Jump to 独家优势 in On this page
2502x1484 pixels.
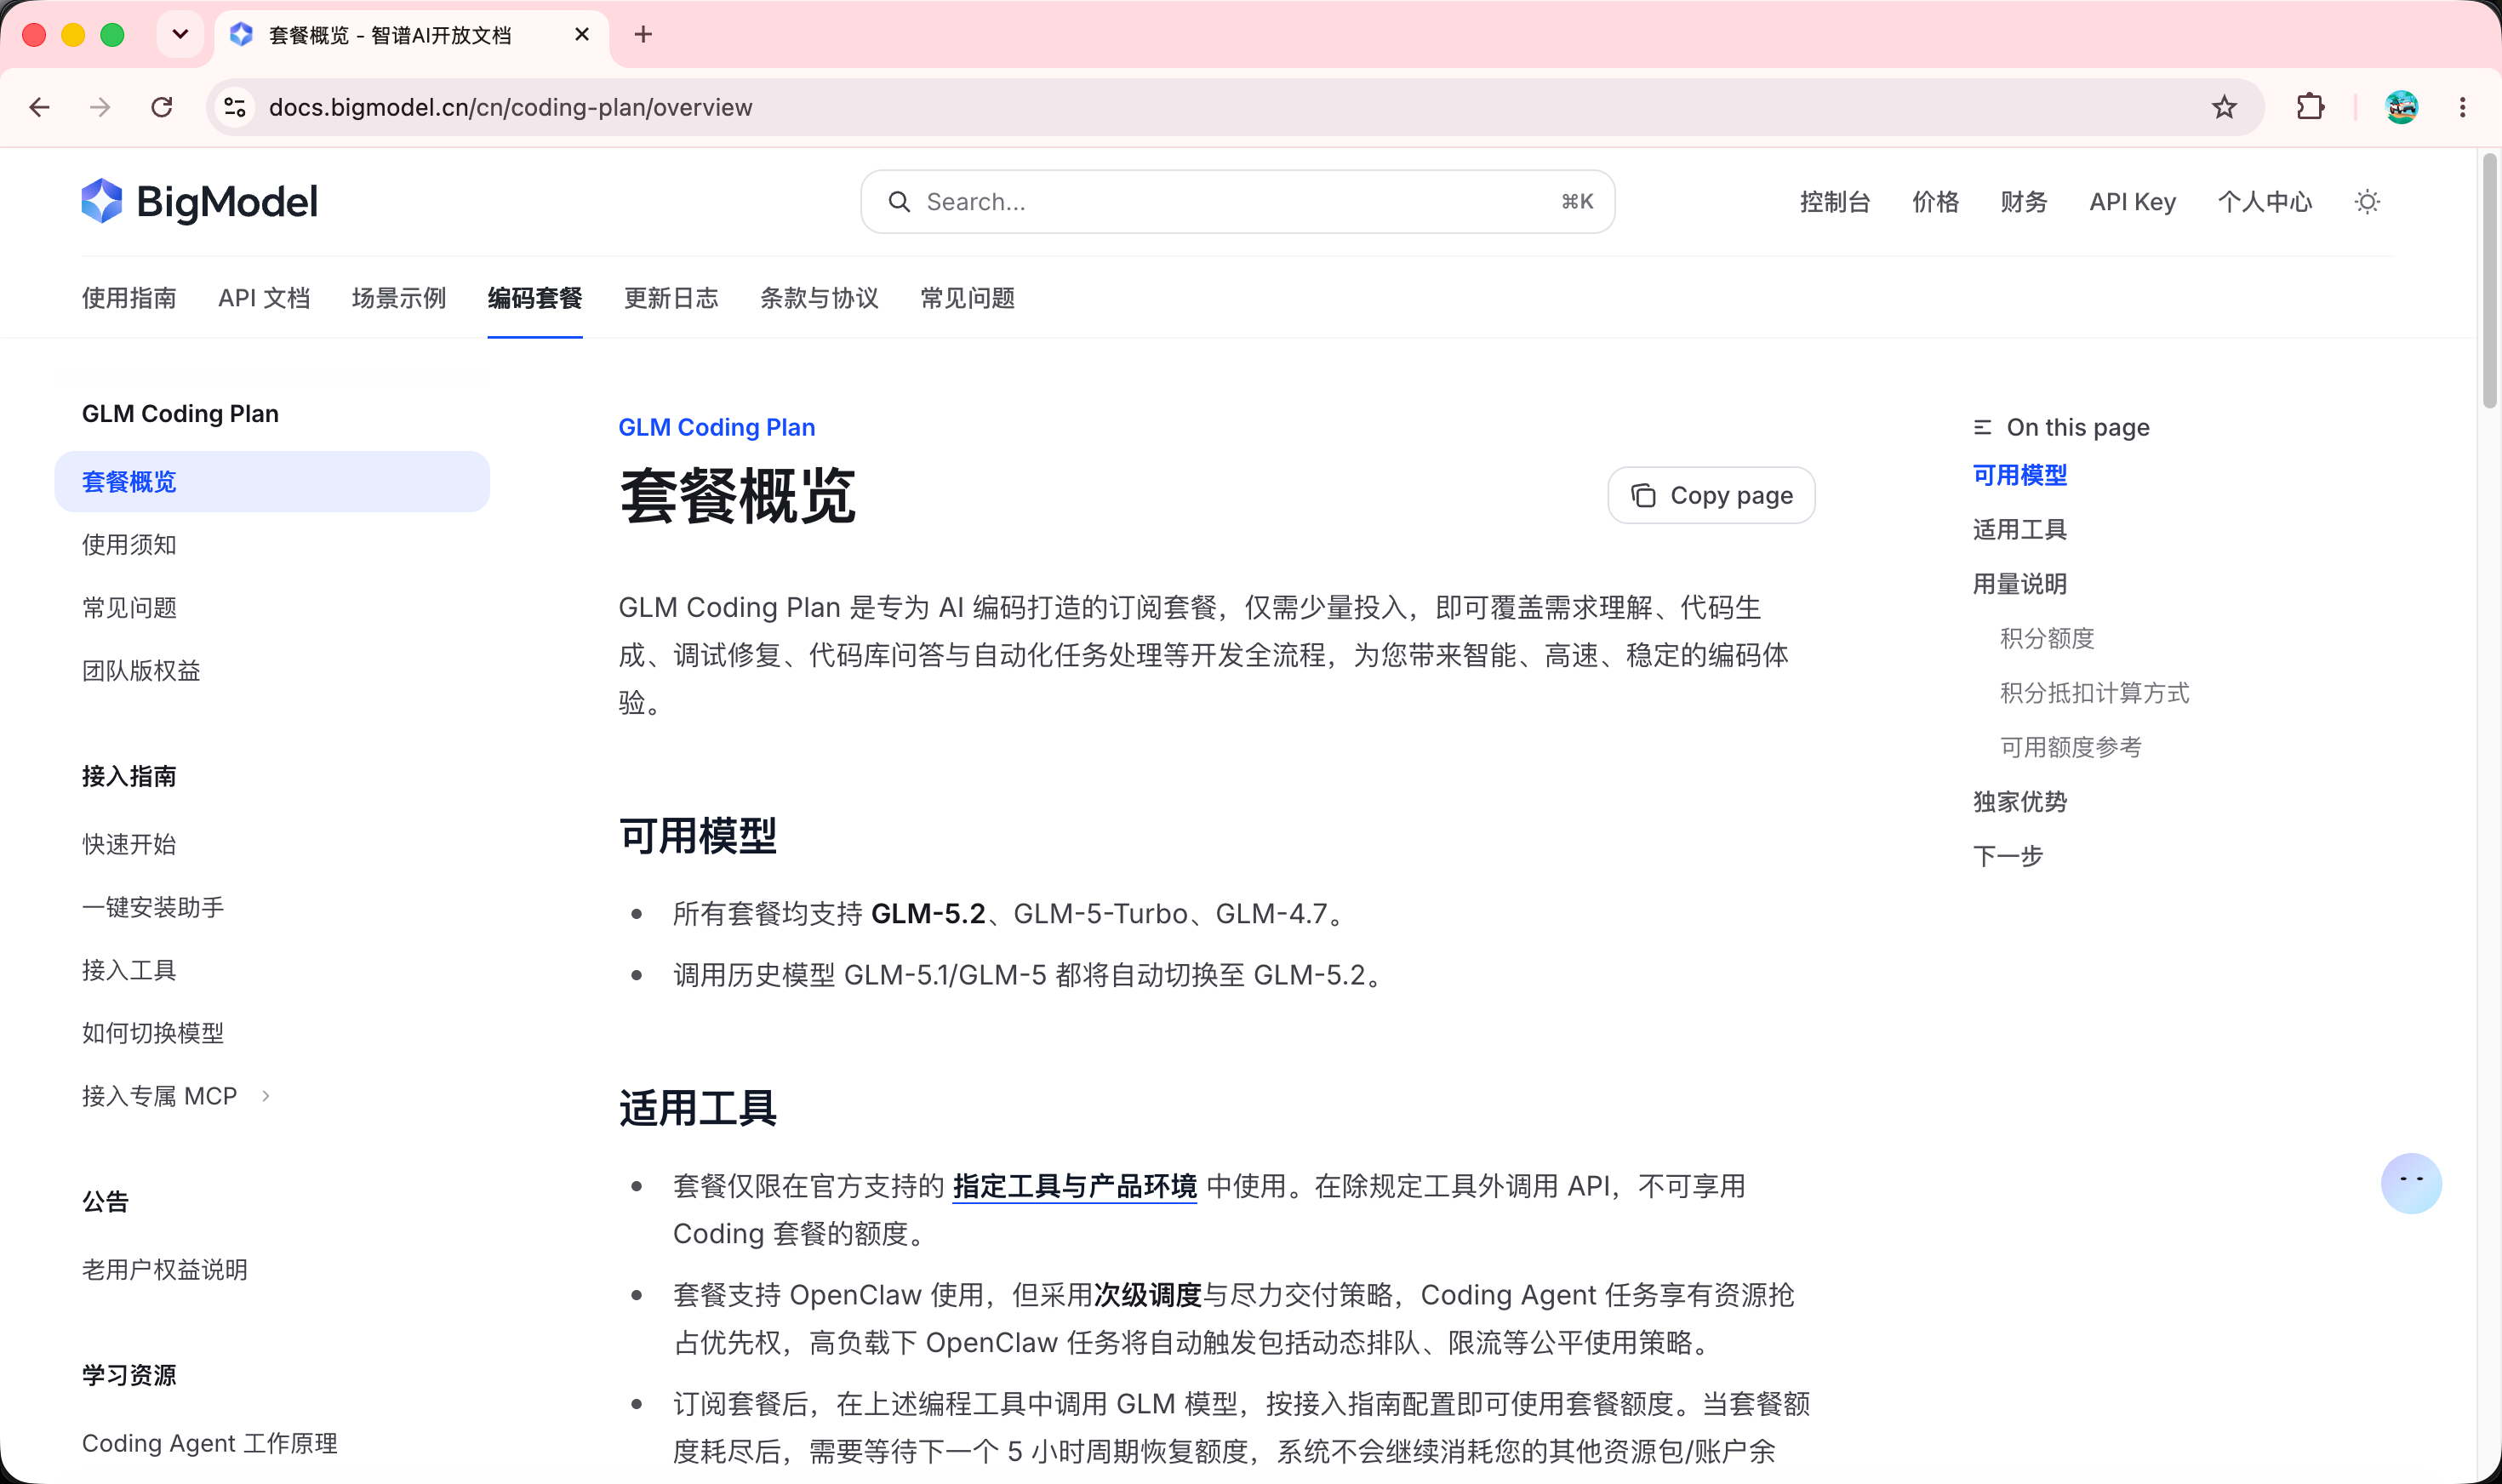point(2019,802)
